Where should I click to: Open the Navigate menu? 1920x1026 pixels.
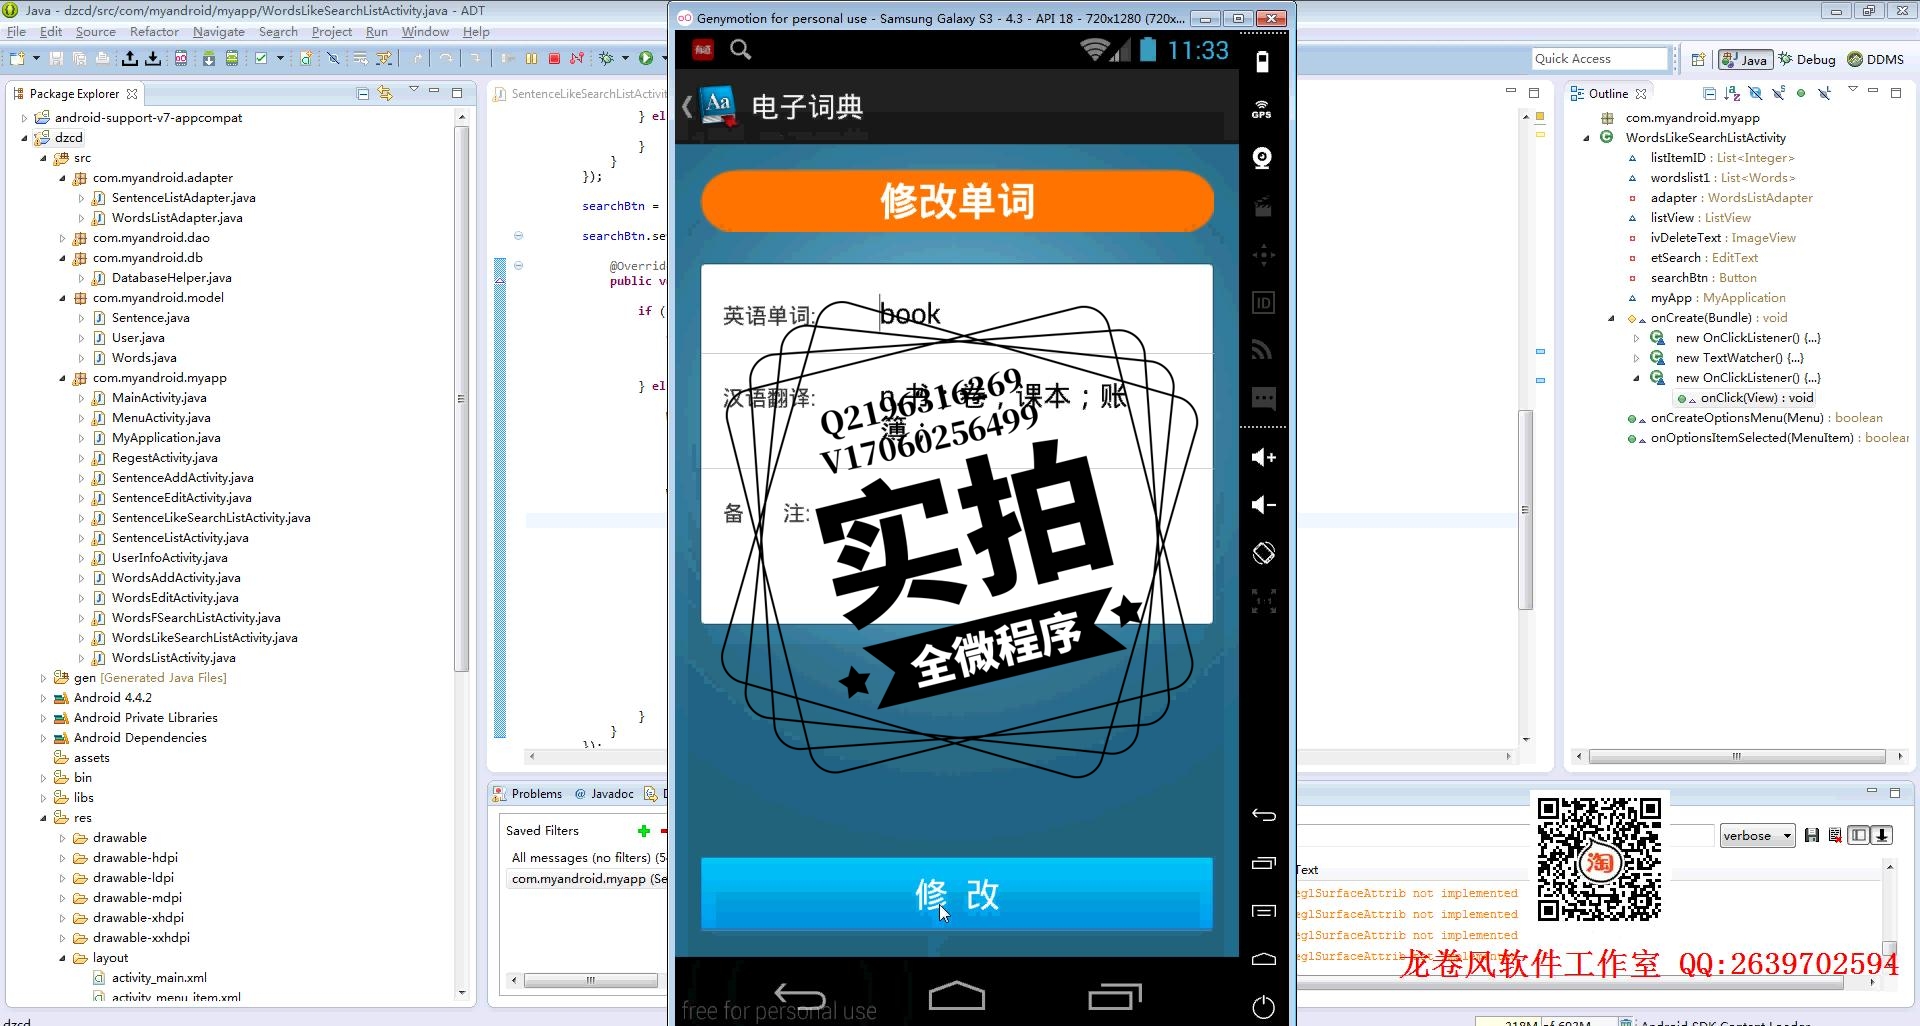point(219,32)
